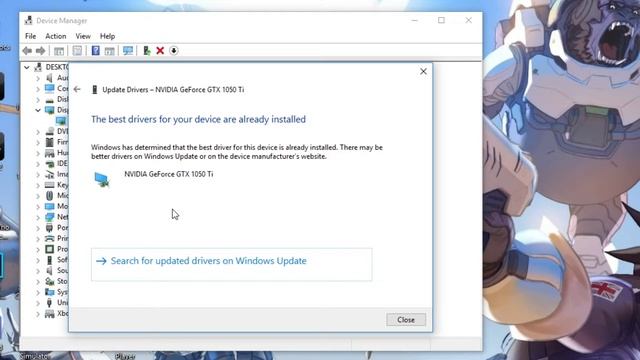Expand the Sound controllers category
This screenshot has height=360, width=640.
click(38, 271)
